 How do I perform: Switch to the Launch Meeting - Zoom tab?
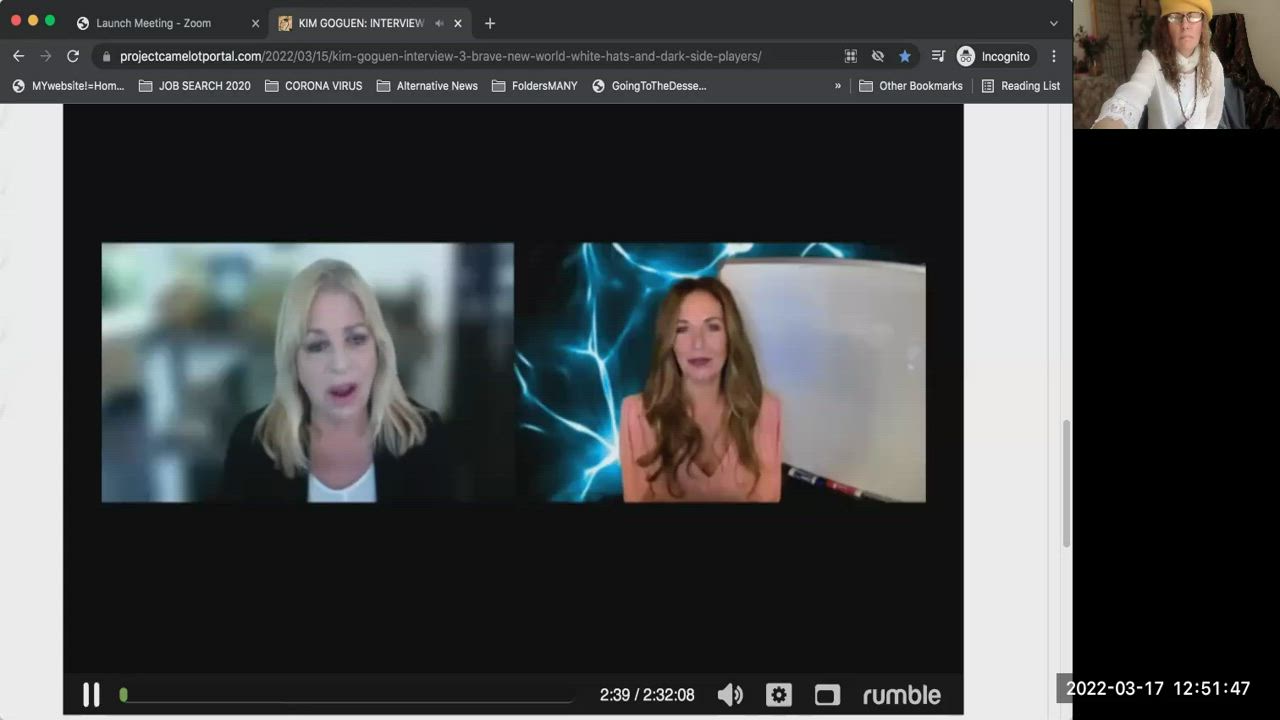pos(153,23)
